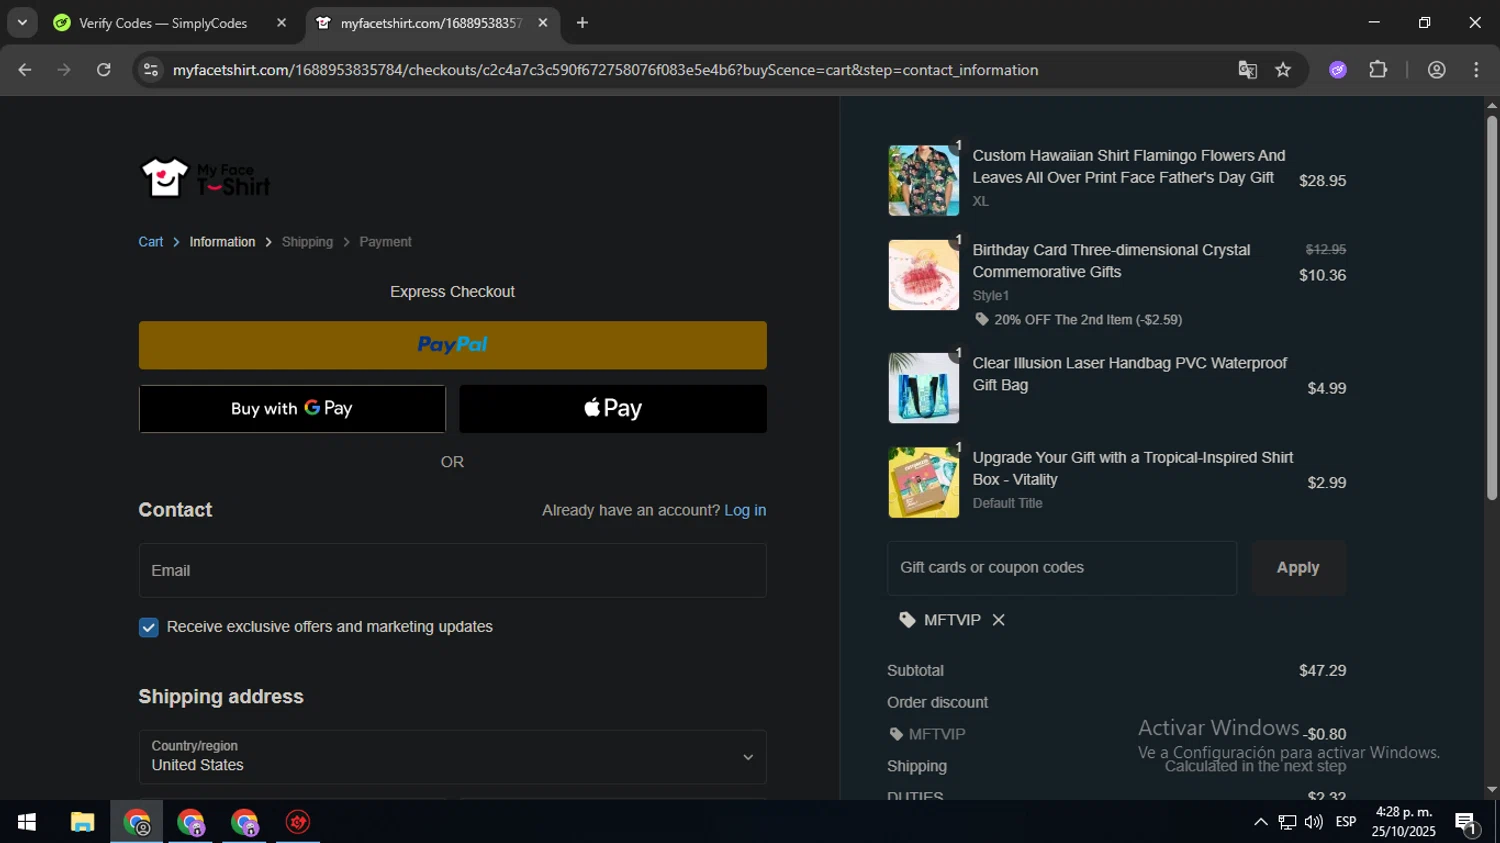The height and width of the screenshot is (843, 1500).
Task: Open Birthday Card Crystal product thumbnail
Action: 923,275
